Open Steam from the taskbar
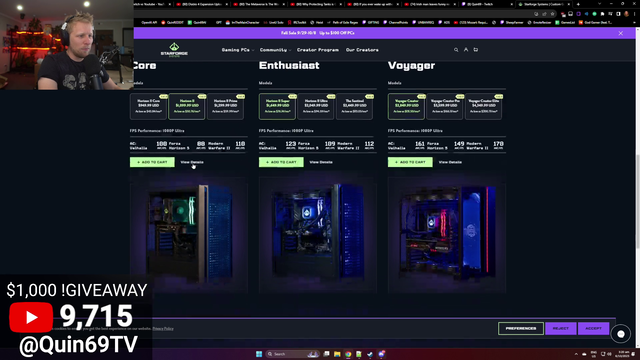This screenshot has width=640, height=360. 370,354
